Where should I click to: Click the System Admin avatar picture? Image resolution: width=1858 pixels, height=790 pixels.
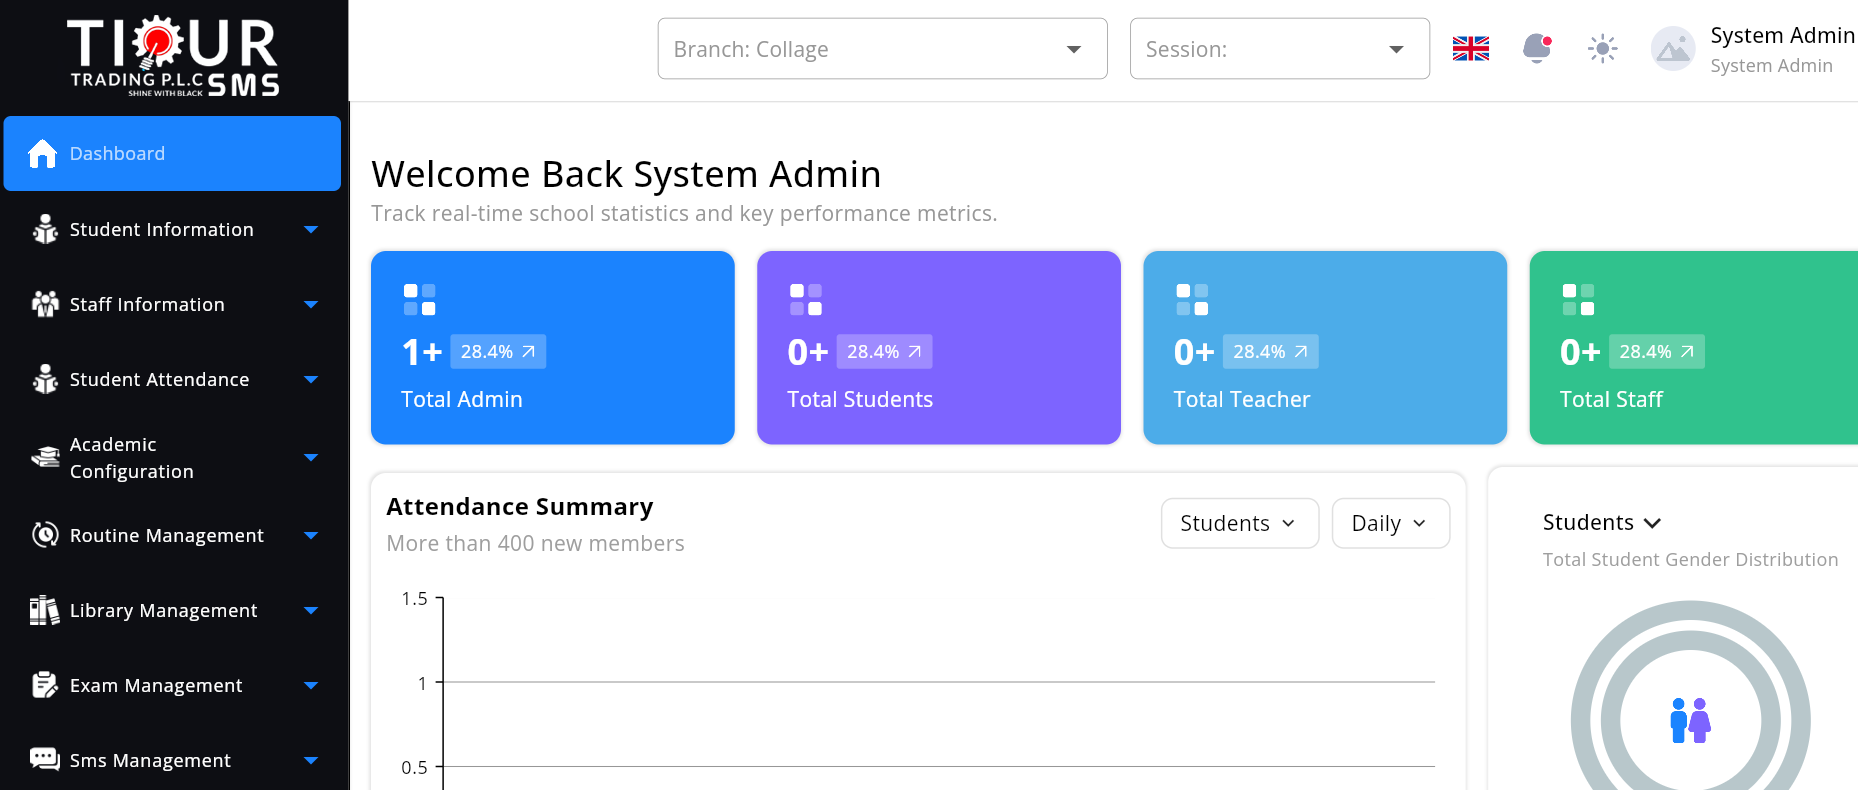[x=1673, y=49]
